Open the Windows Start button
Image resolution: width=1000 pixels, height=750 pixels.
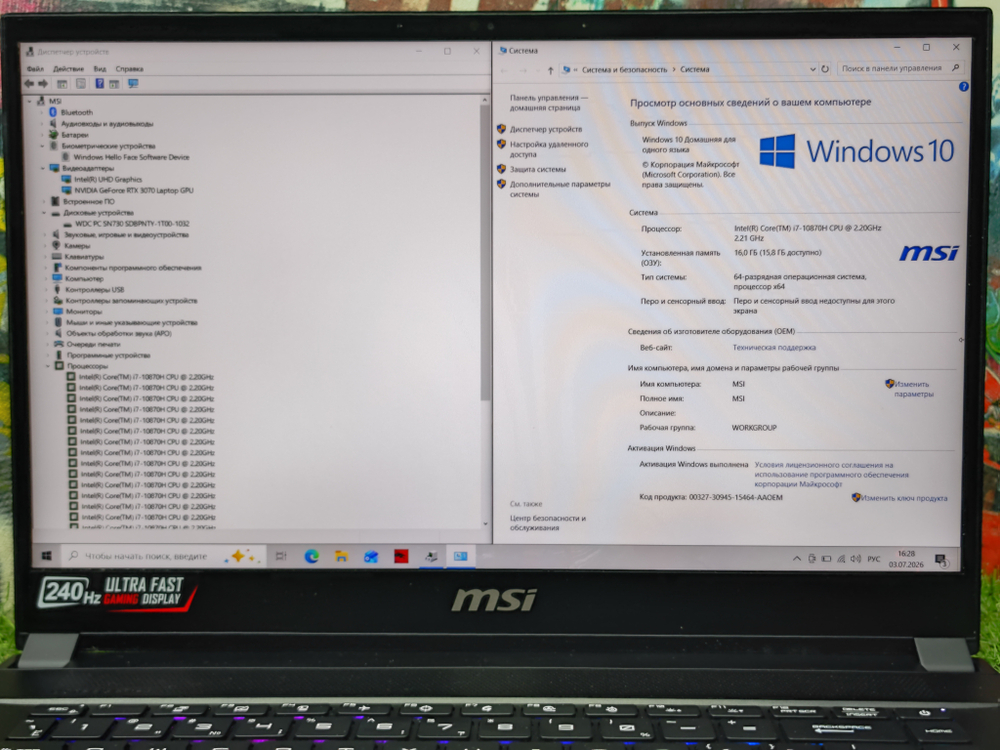point(46,556)
